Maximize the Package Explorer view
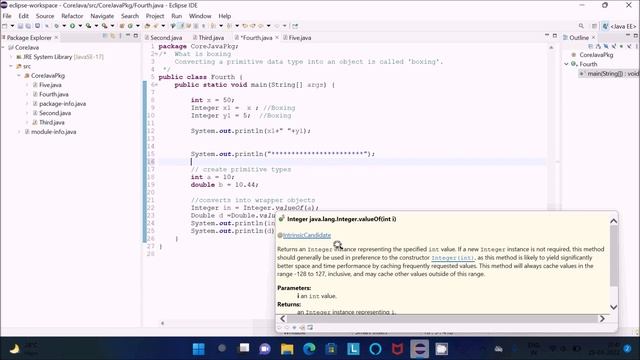The width and height of the screenshot is (640, 360). [136, 36]
